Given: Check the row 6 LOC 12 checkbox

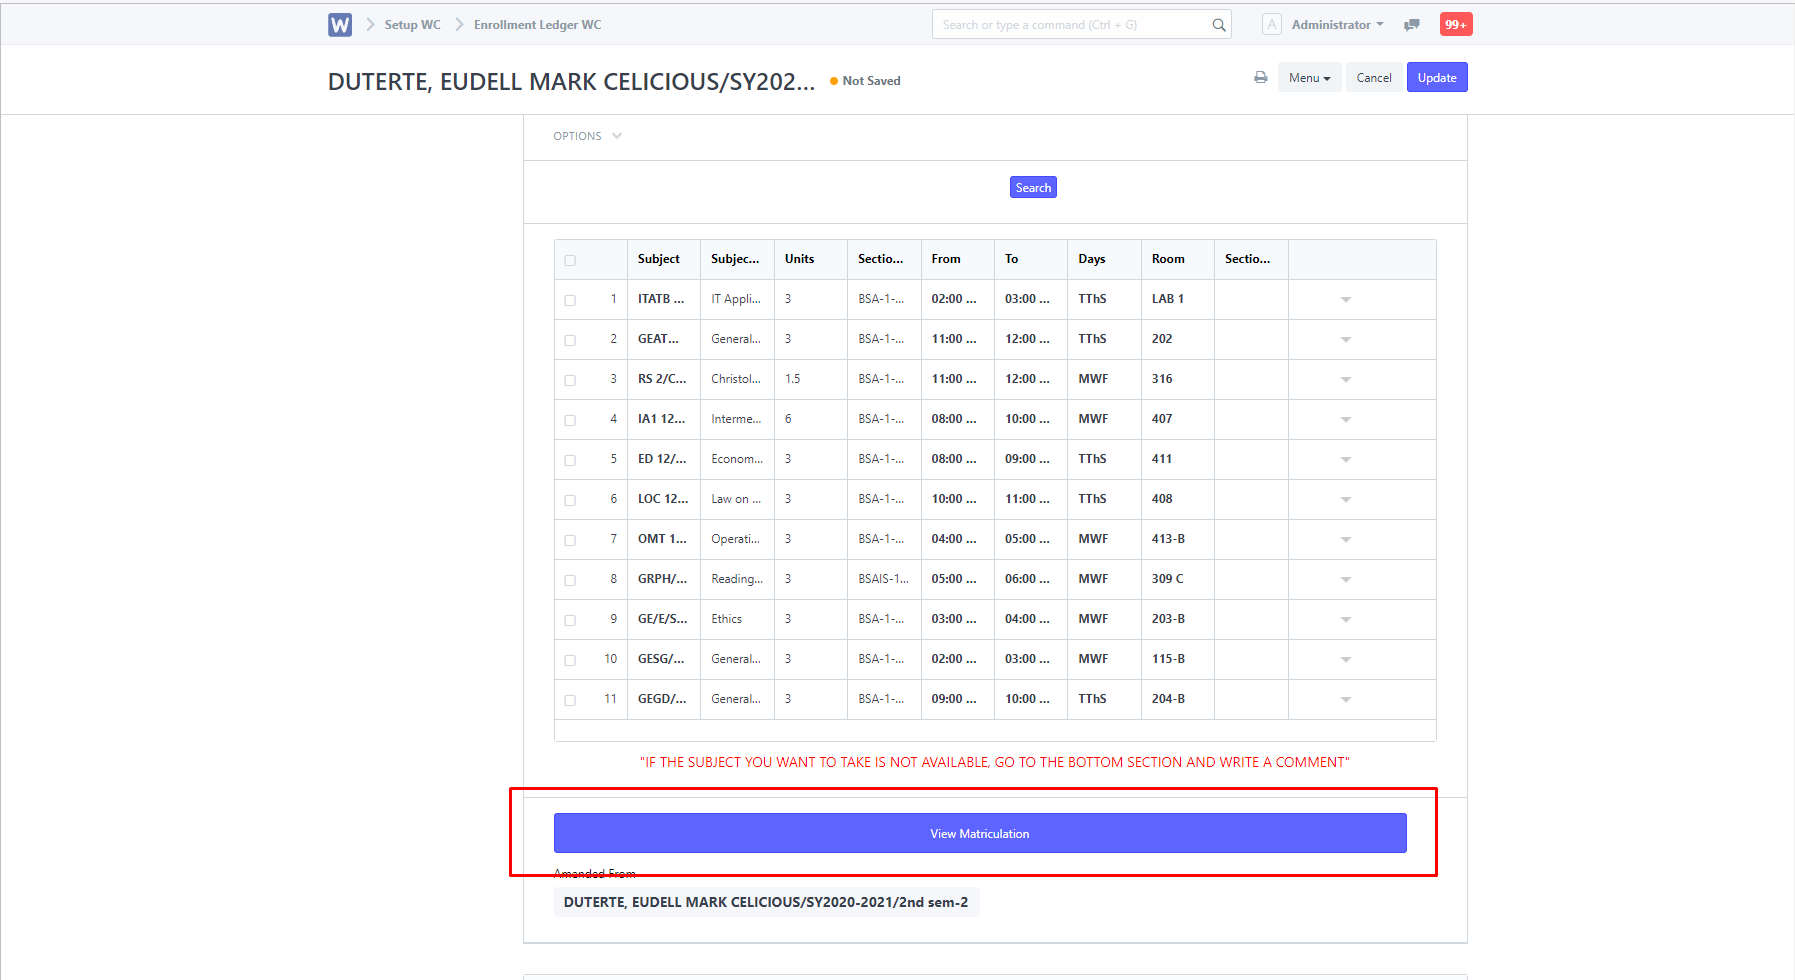Looking at the screenshot, I should click(x=570, y=500).
